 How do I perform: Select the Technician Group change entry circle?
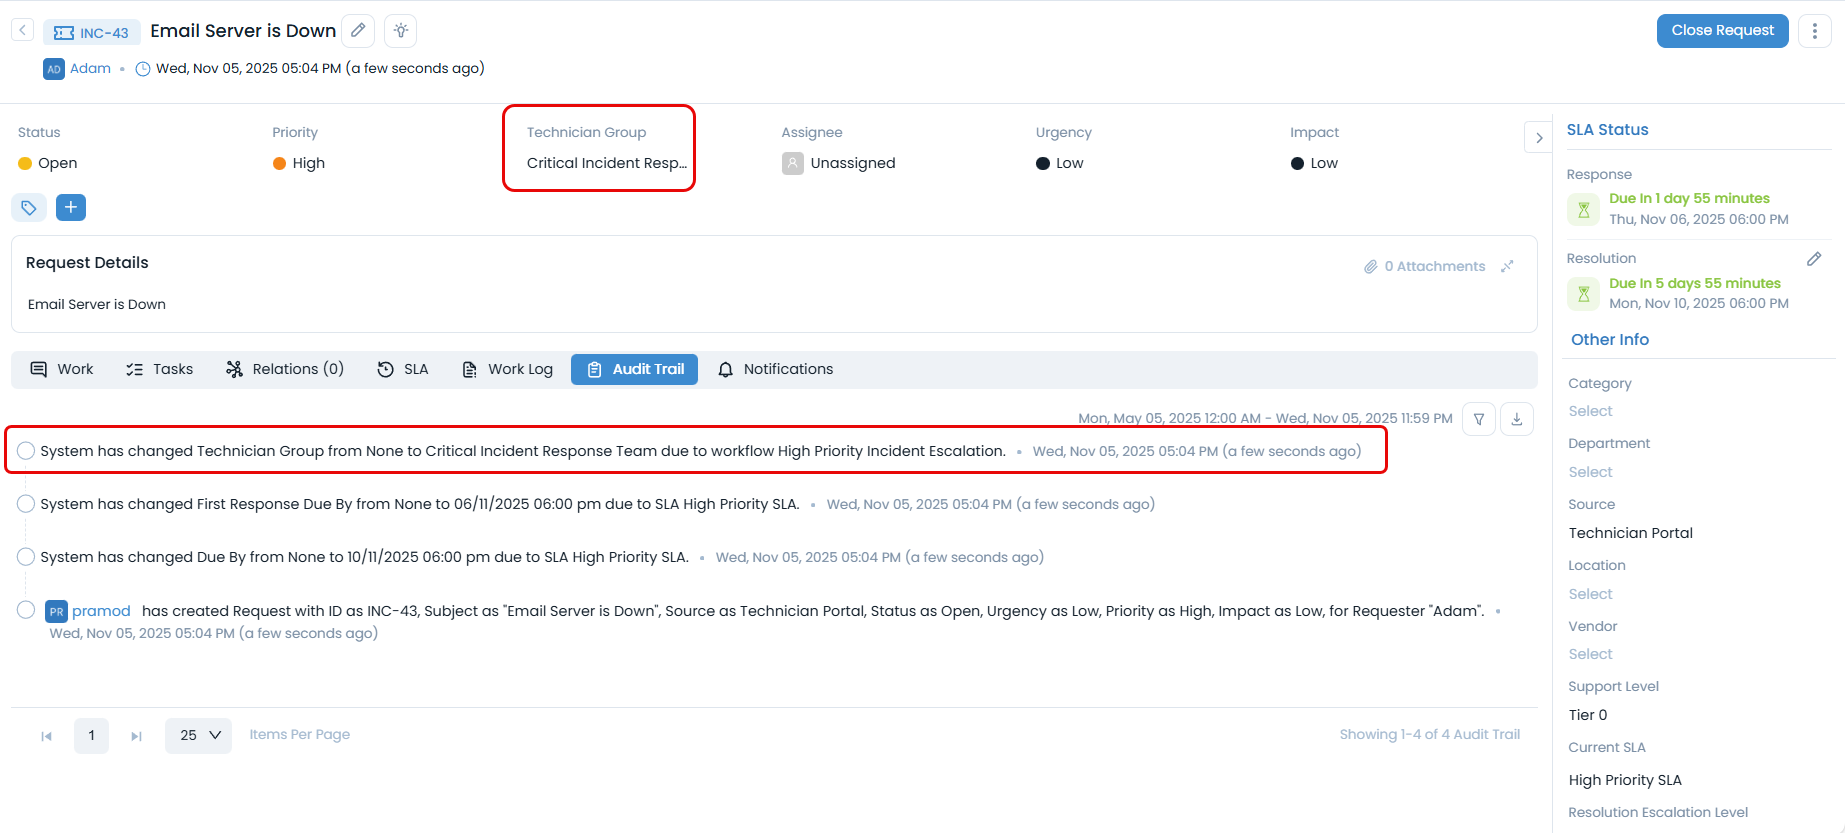point(26,451)
